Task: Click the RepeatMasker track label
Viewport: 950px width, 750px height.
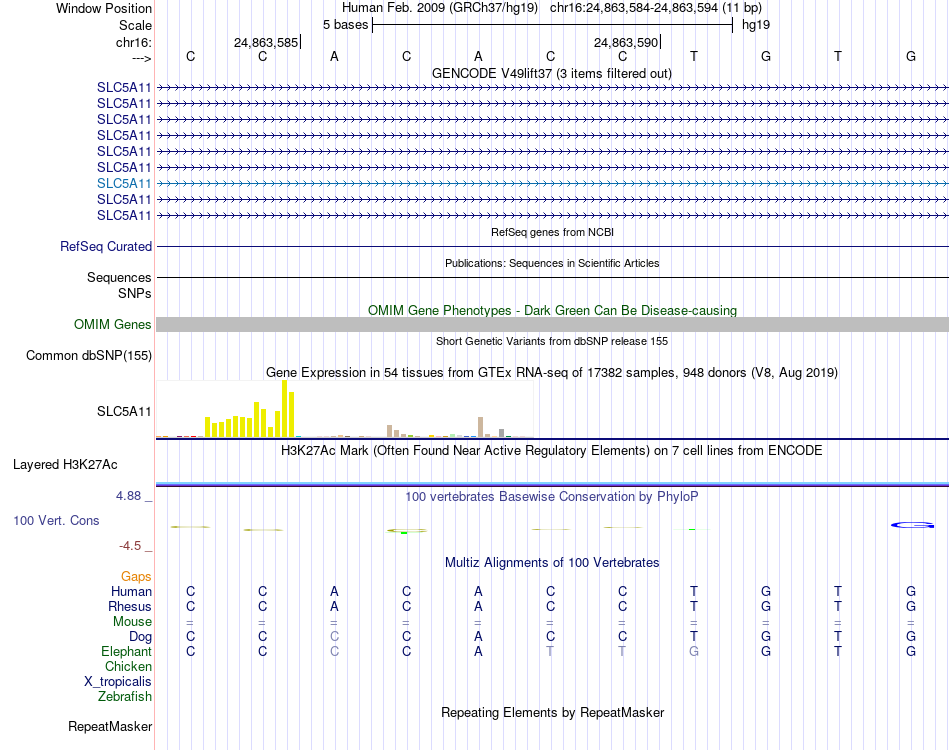Action: coord(110,726)
